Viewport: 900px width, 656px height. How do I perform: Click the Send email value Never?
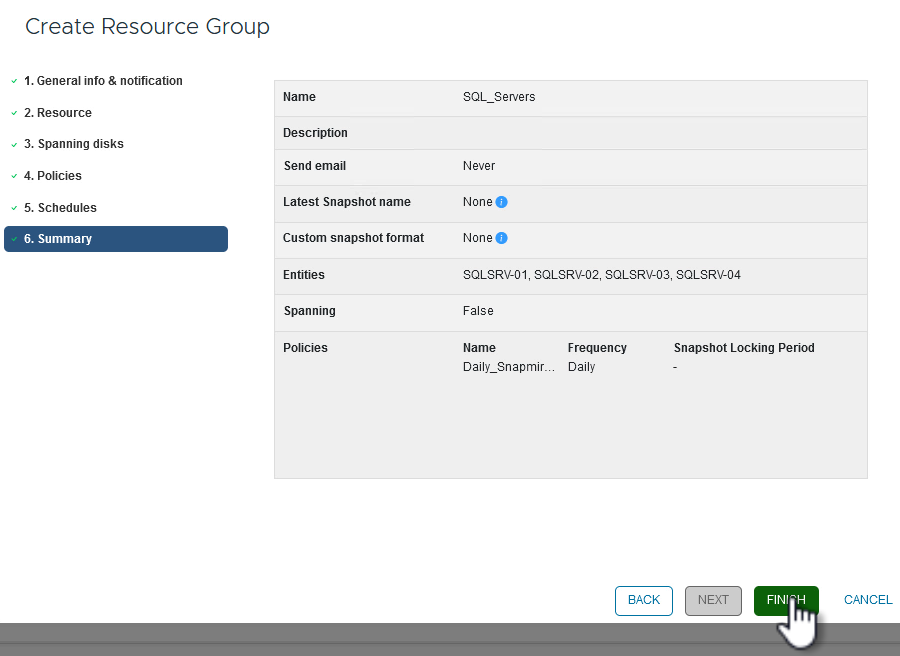pyautogui.click(x=479, y=166)
